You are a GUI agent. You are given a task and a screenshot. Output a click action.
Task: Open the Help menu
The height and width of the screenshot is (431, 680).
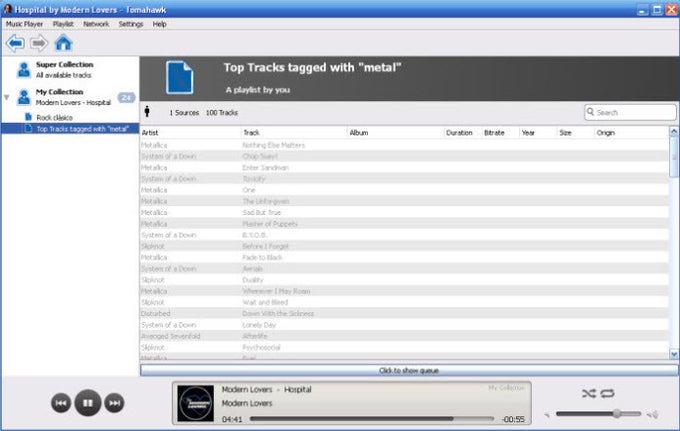click(160, 24)
